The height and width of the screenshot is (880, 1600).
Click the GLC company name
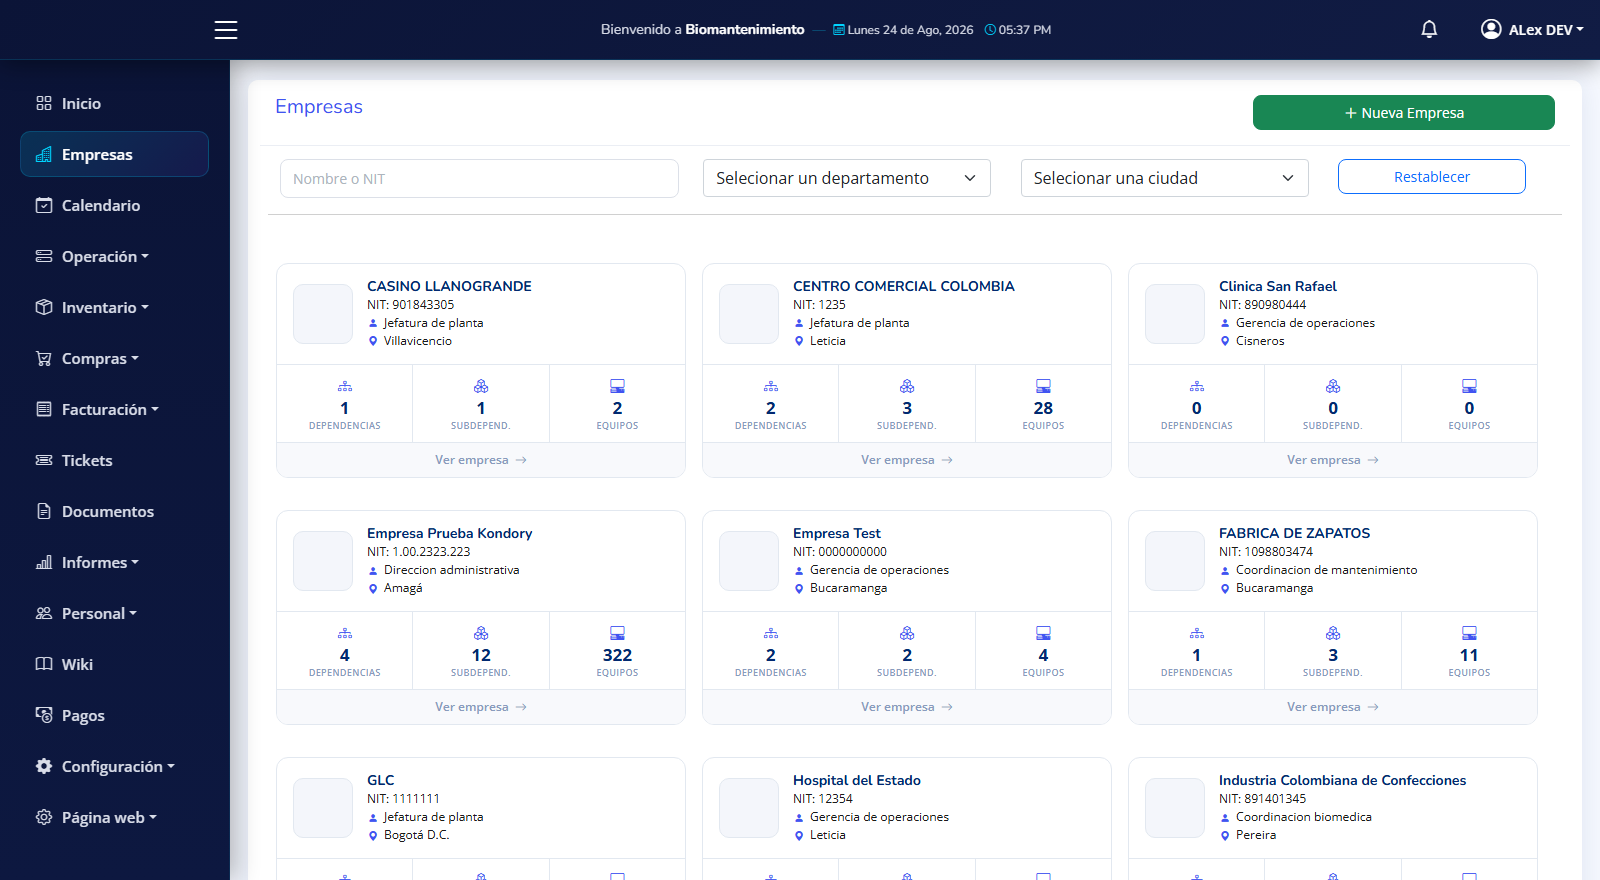(x=381, y=780)
